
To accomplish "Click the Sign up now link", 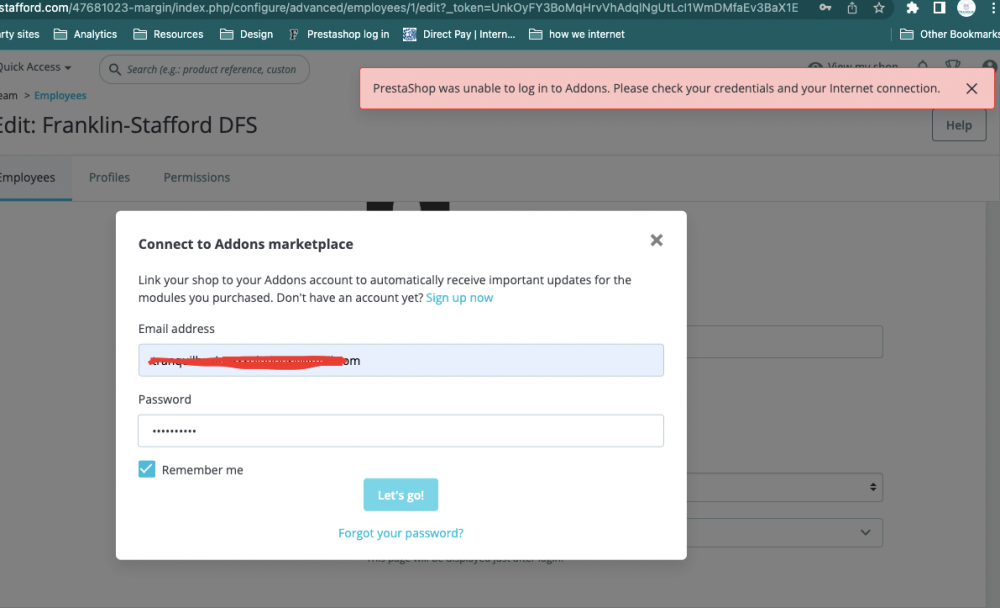I will coord(459,298).
